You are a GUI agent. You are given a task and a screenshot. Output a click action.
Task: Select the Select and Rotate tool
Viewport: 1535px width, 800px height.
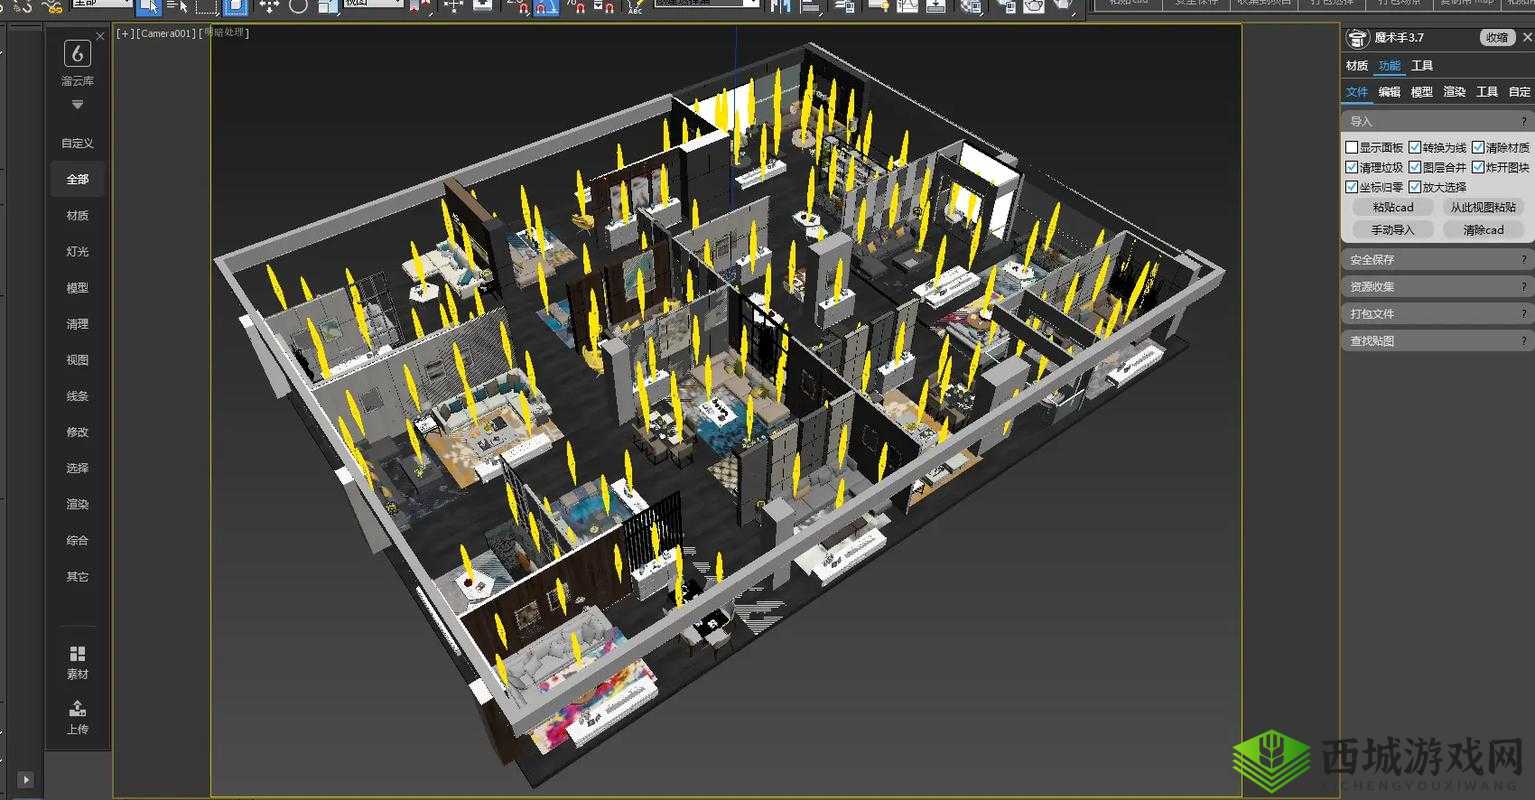coord(298,8)
